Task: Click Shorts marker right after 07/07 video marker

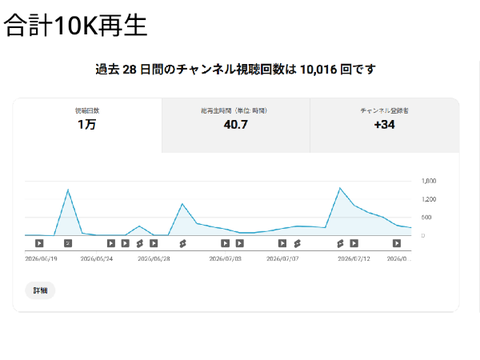Action: click(x=297, y=244)
